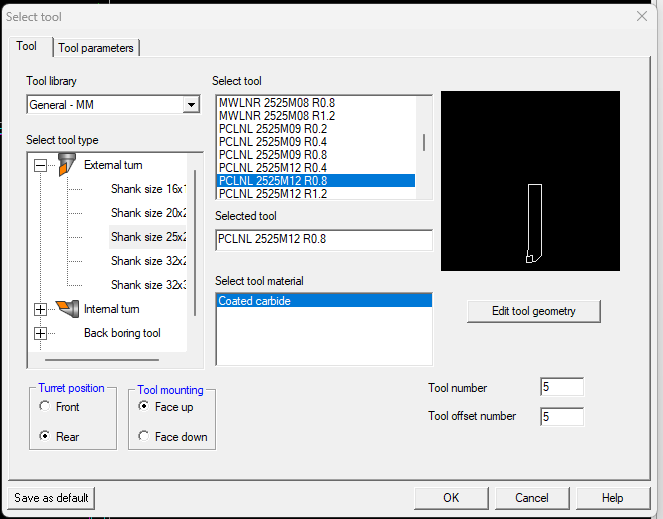This screenshot has width=663, height=519.
Task: Select the Back boring tool label
Action: click(122, 333)
